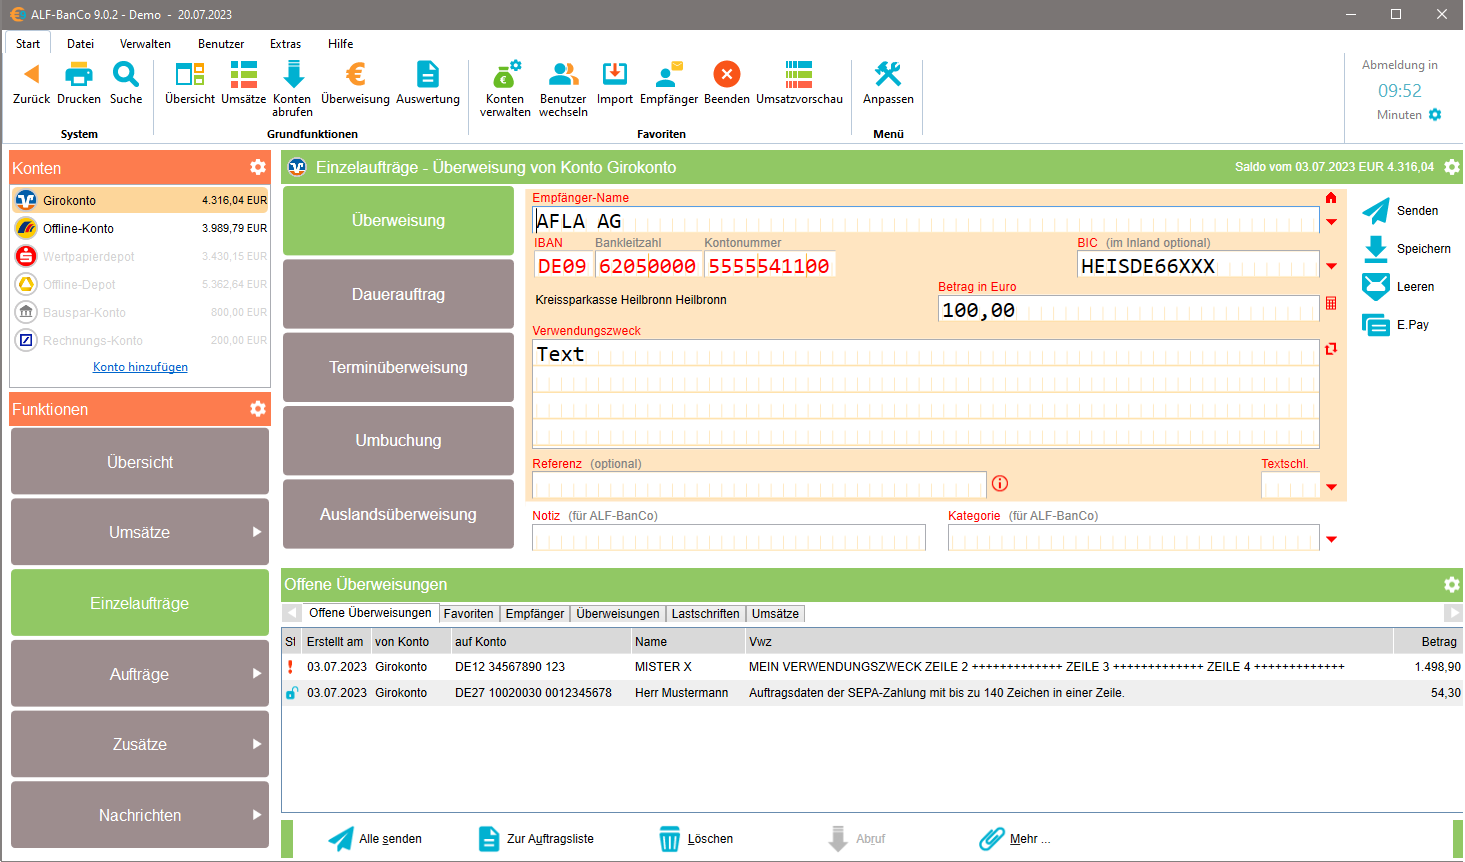1465x862 pixels.
Task: Expand the Zusätze function submenu
Action: pyautogui.click(x=257, y=744)
